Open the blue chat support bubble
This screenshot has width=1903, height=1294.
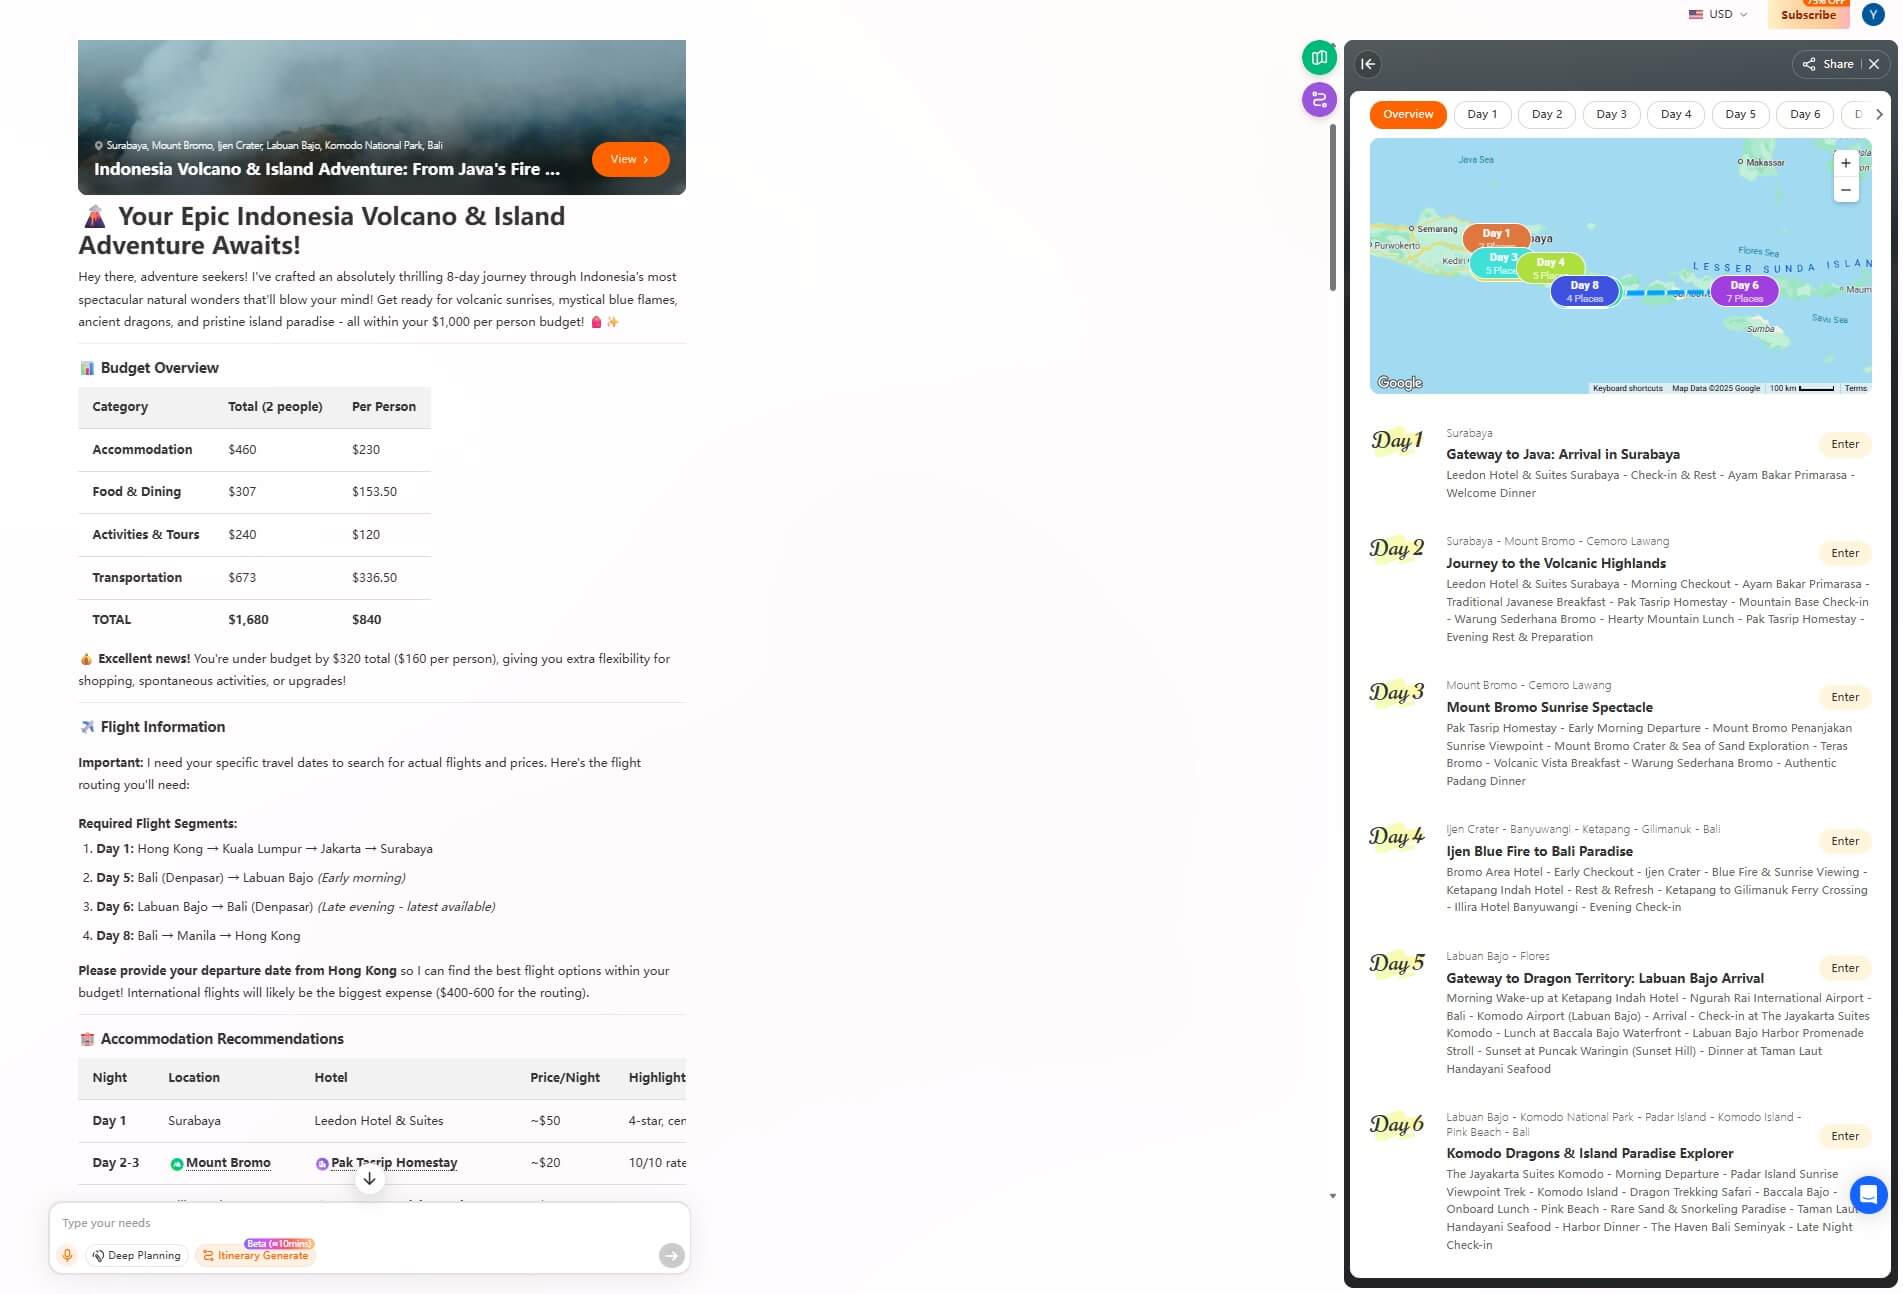click(x=1867, y=1194)
